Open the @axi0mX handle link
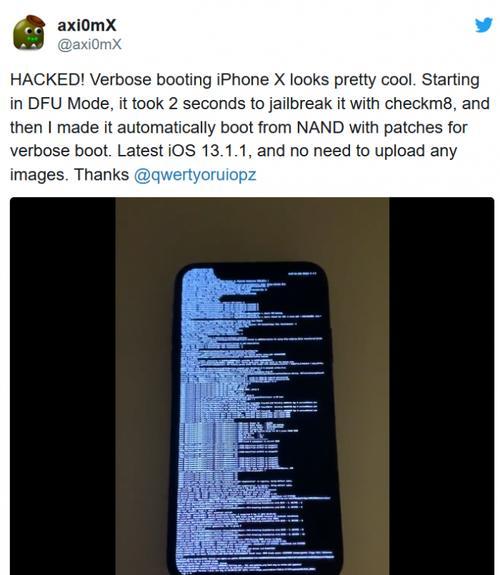 click(x=89, y=44)
